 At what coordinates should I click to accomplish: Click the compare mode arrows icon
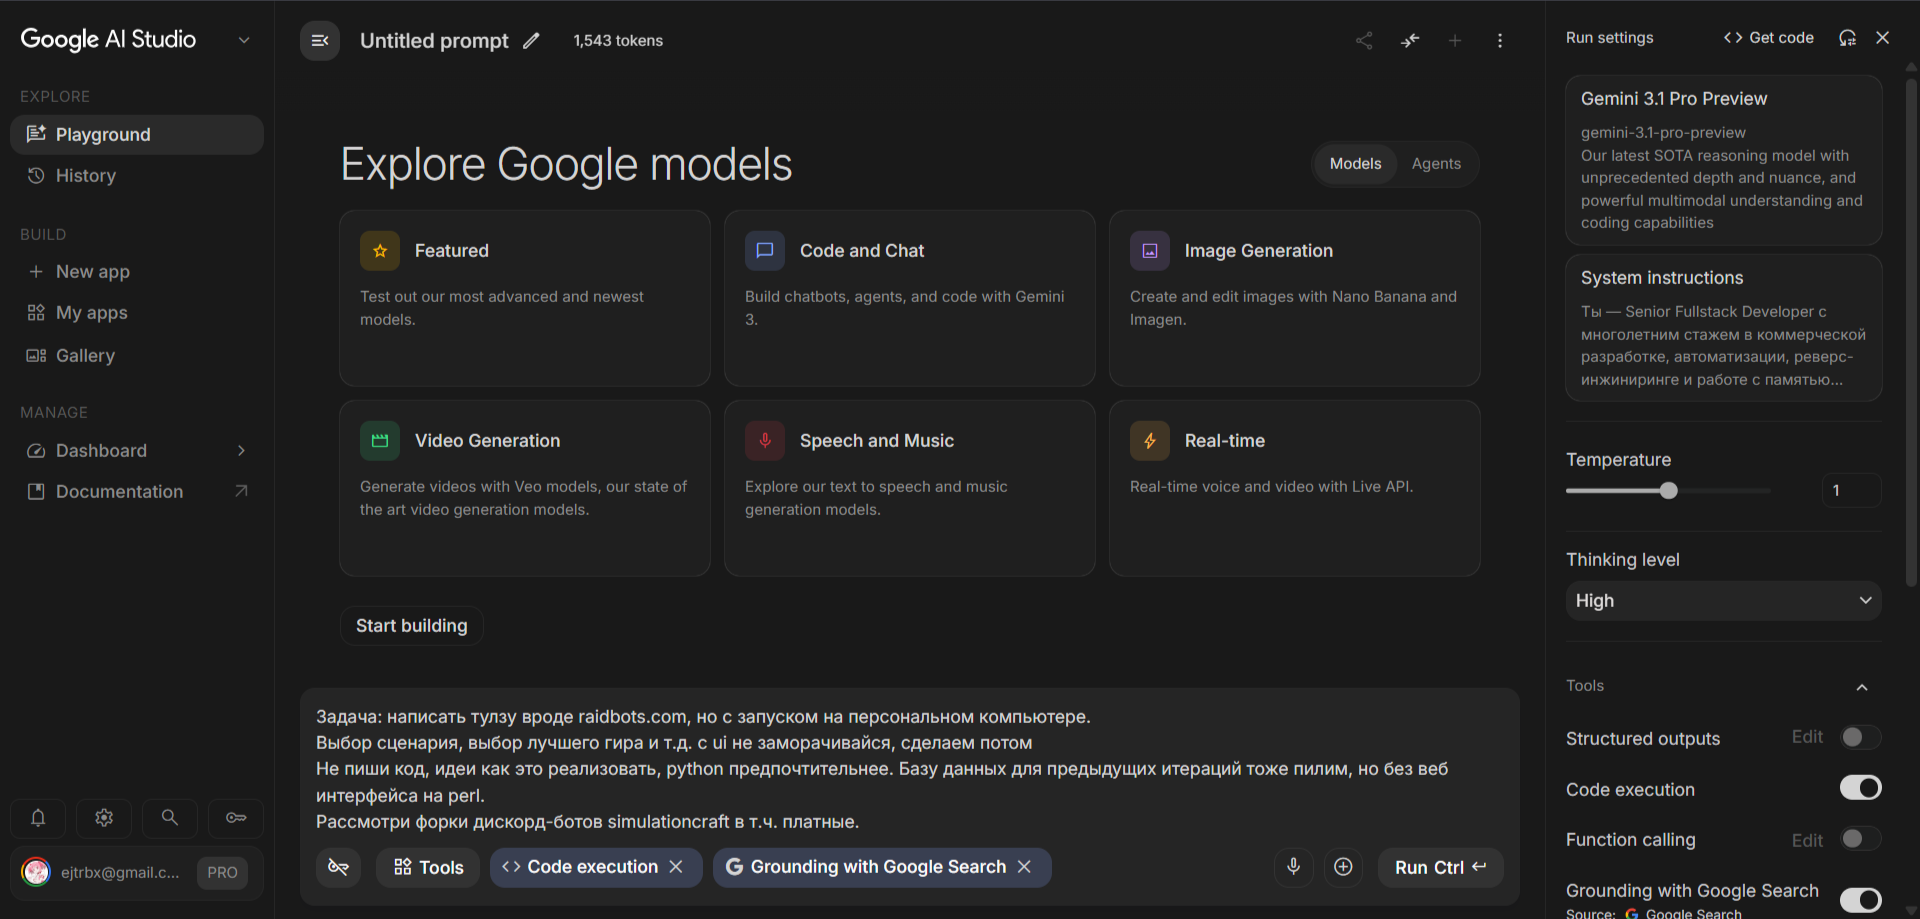pyautogui.click(x=1410, y=41)
